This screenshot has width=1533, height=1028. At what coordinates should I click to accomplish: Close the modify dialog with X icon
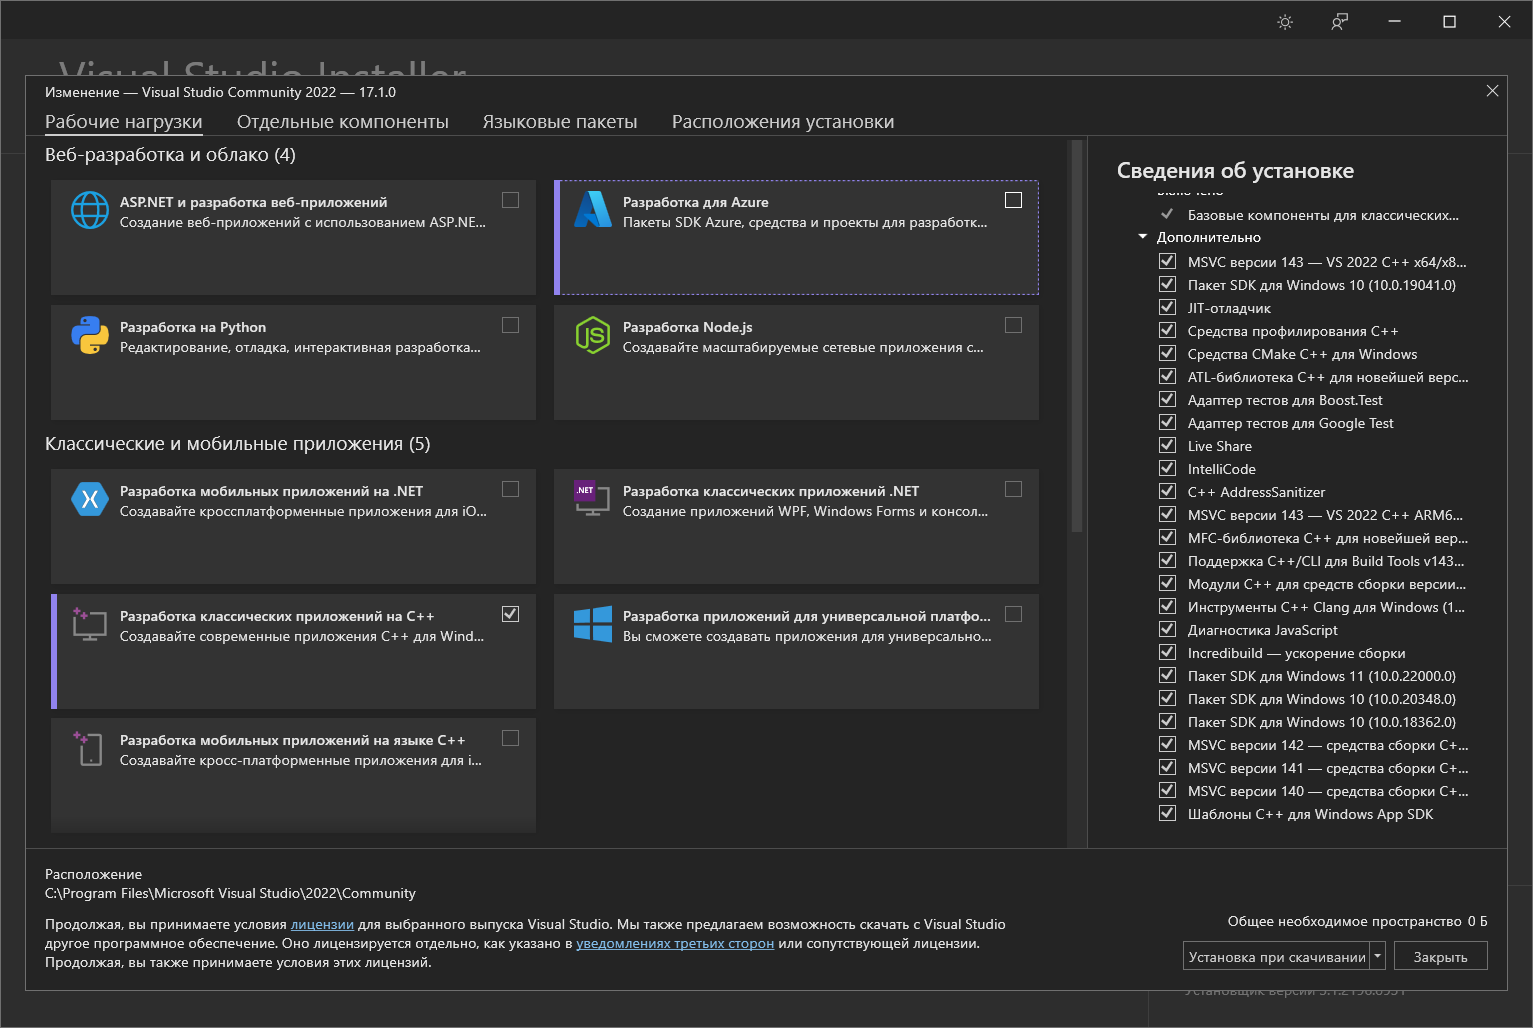[1492, 91]
